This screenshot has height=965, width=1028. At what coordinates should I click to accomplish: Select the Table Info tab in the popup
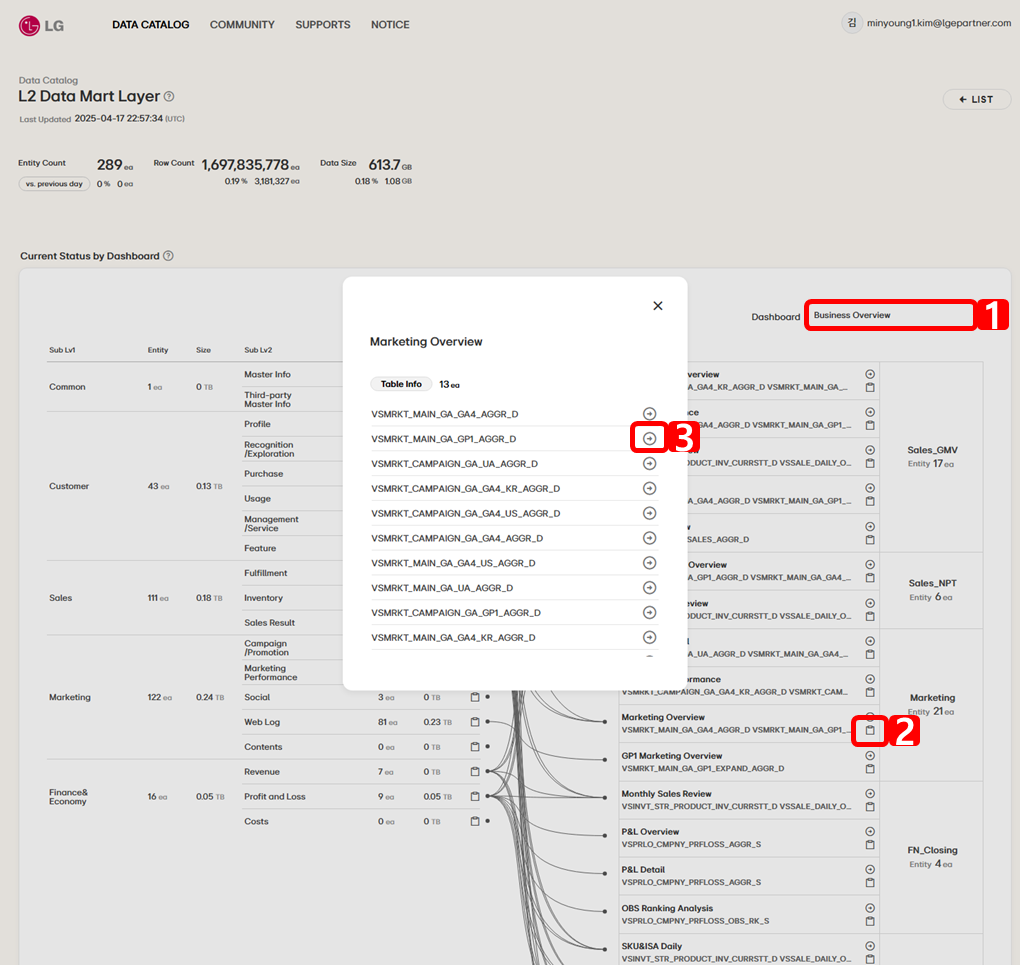point(401,384)
